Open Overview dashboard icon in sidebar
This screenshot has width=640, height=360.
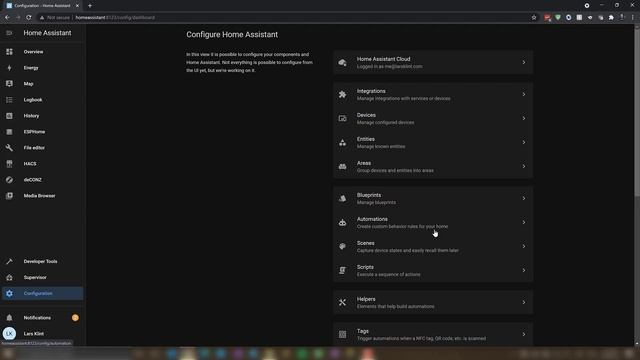click(x=9, y=52)
